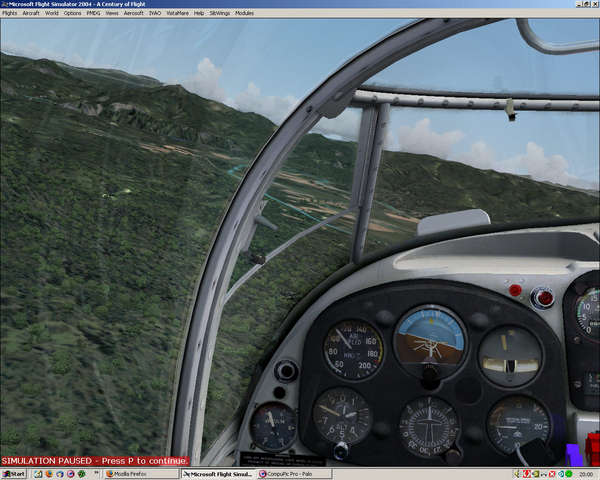Click the heading indicator gauge

429,424
